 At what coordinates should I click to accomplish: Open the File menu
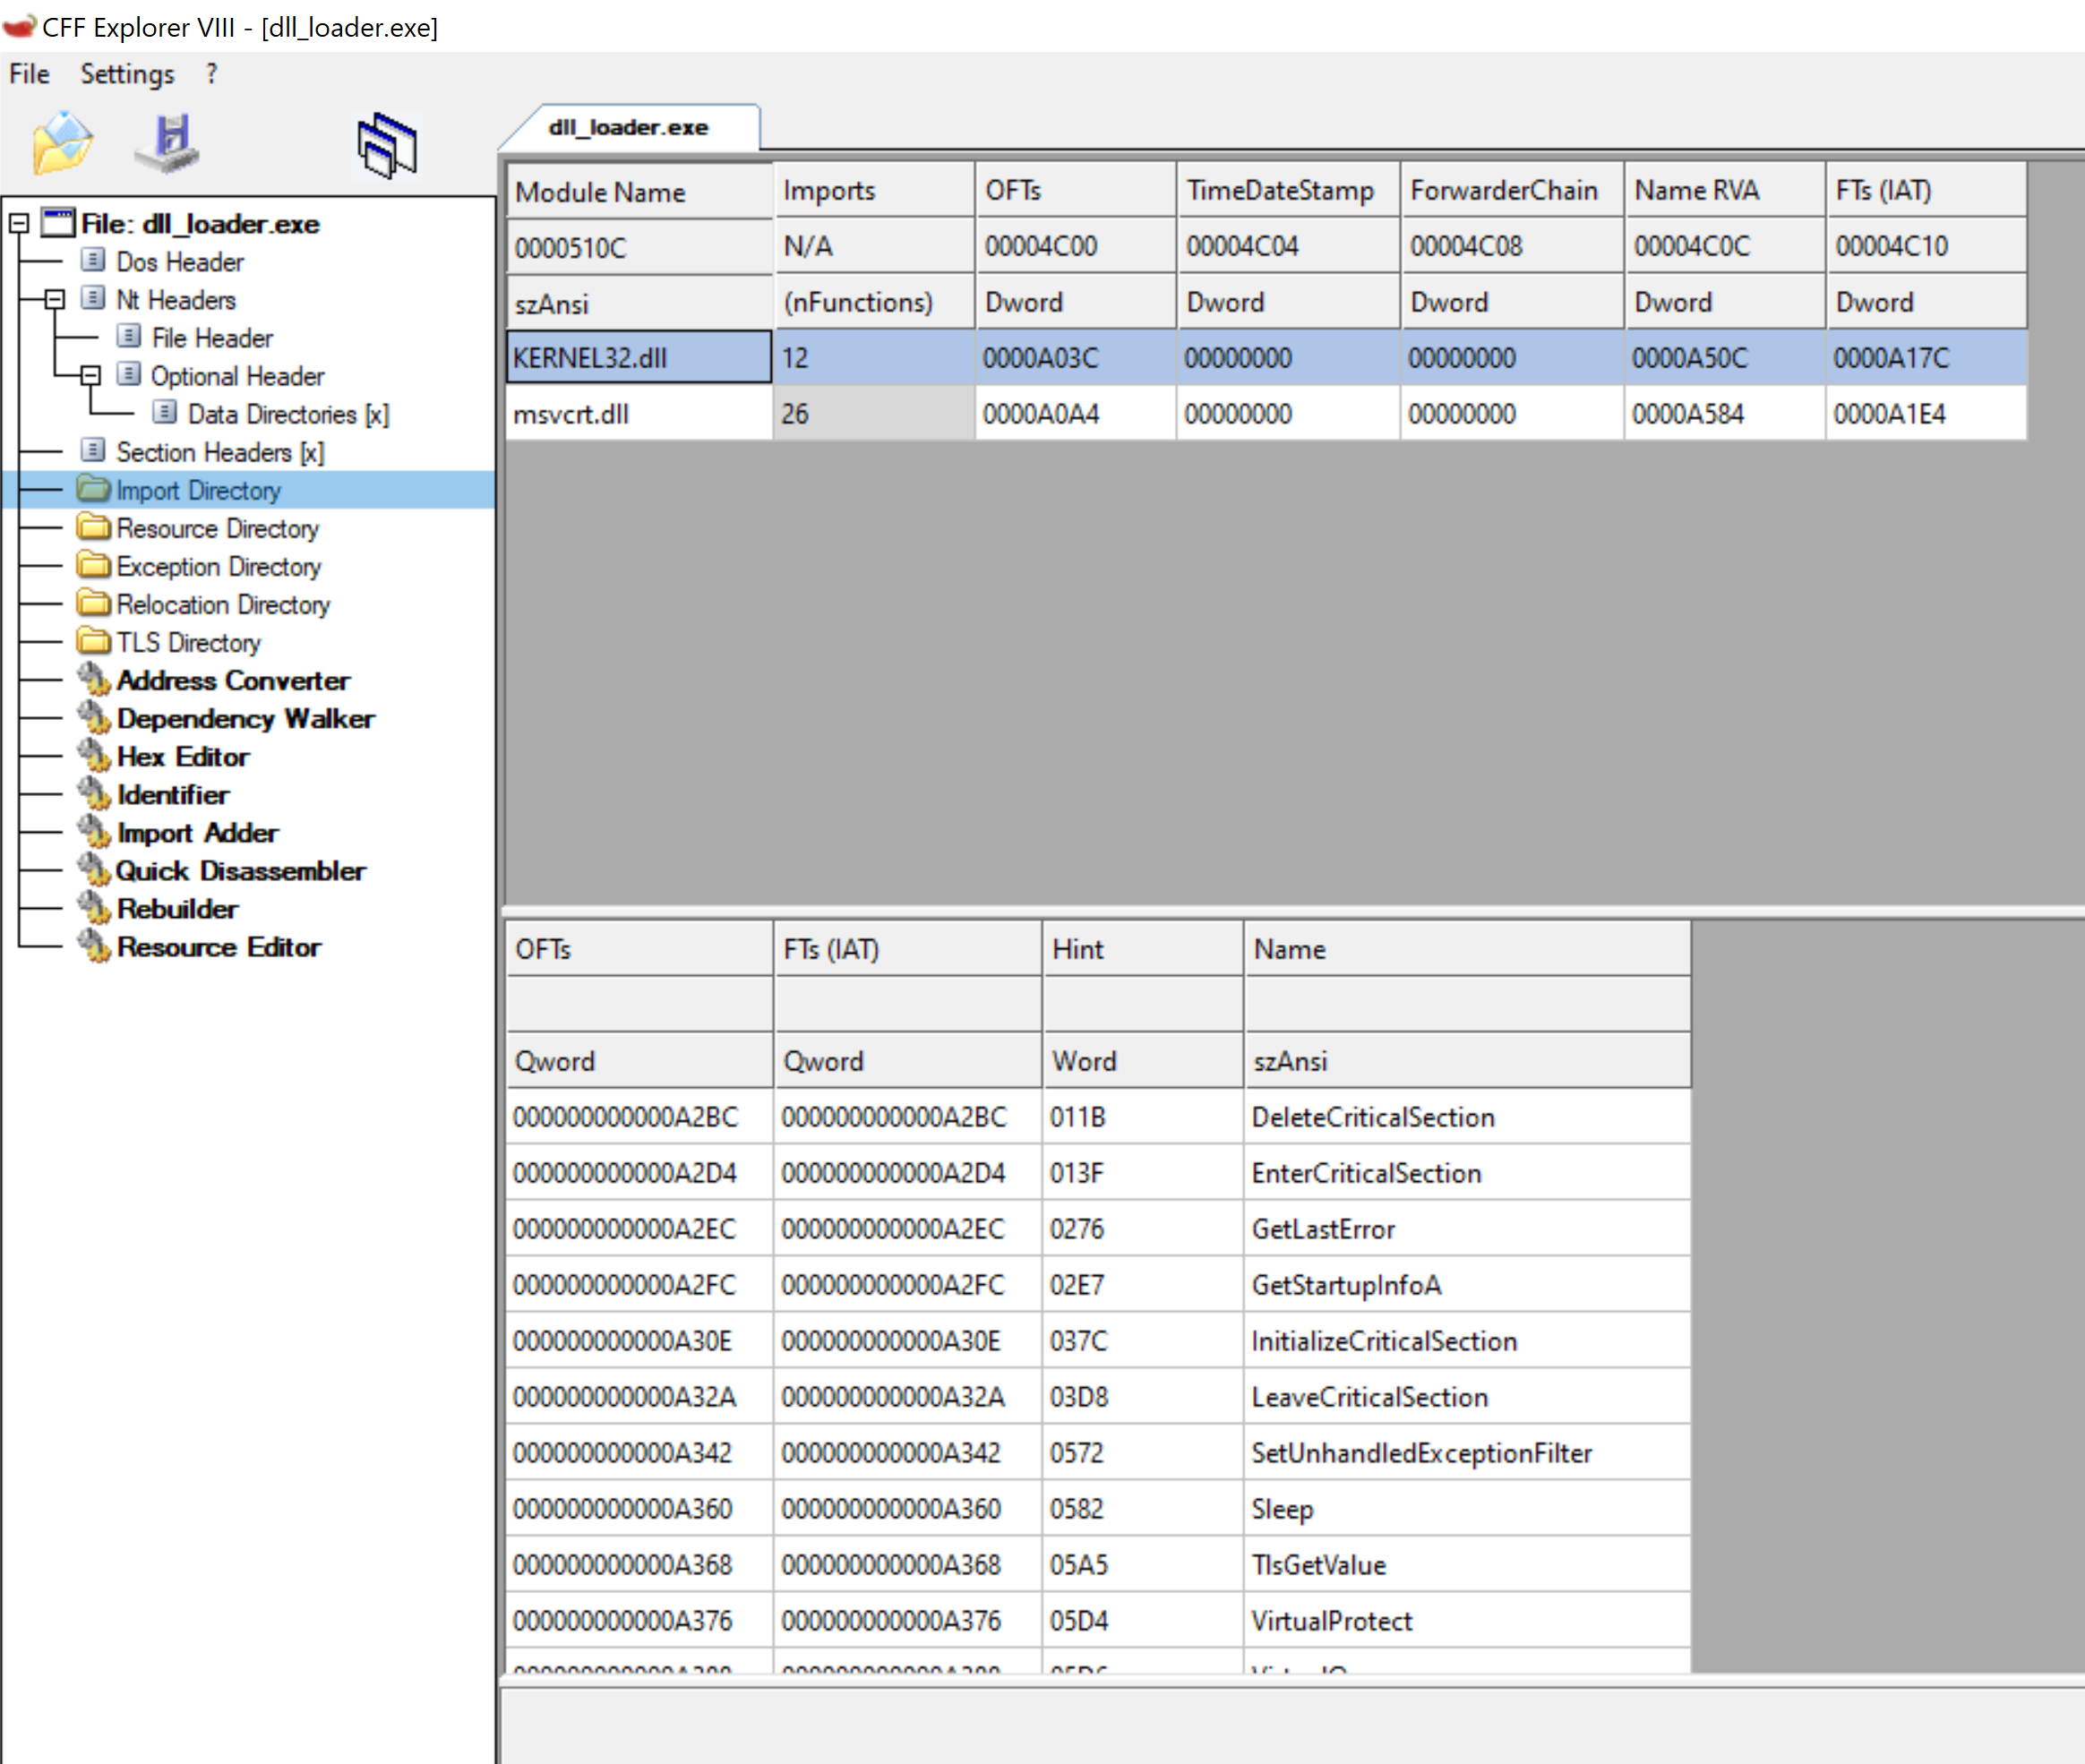coord(29,74)
